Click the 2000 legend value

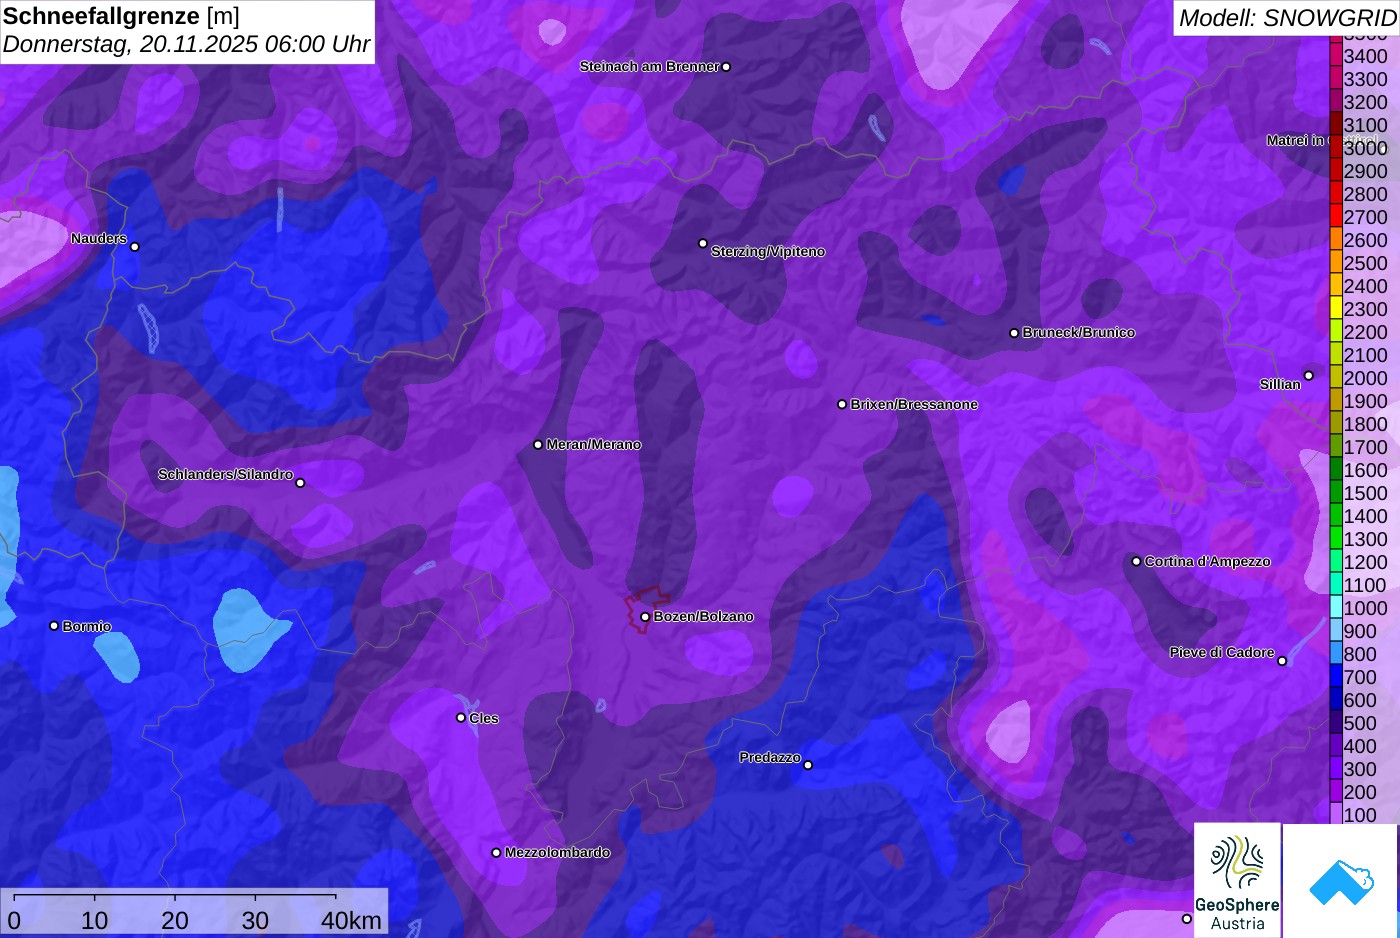pyautogui.click(x=1365, y=378)
